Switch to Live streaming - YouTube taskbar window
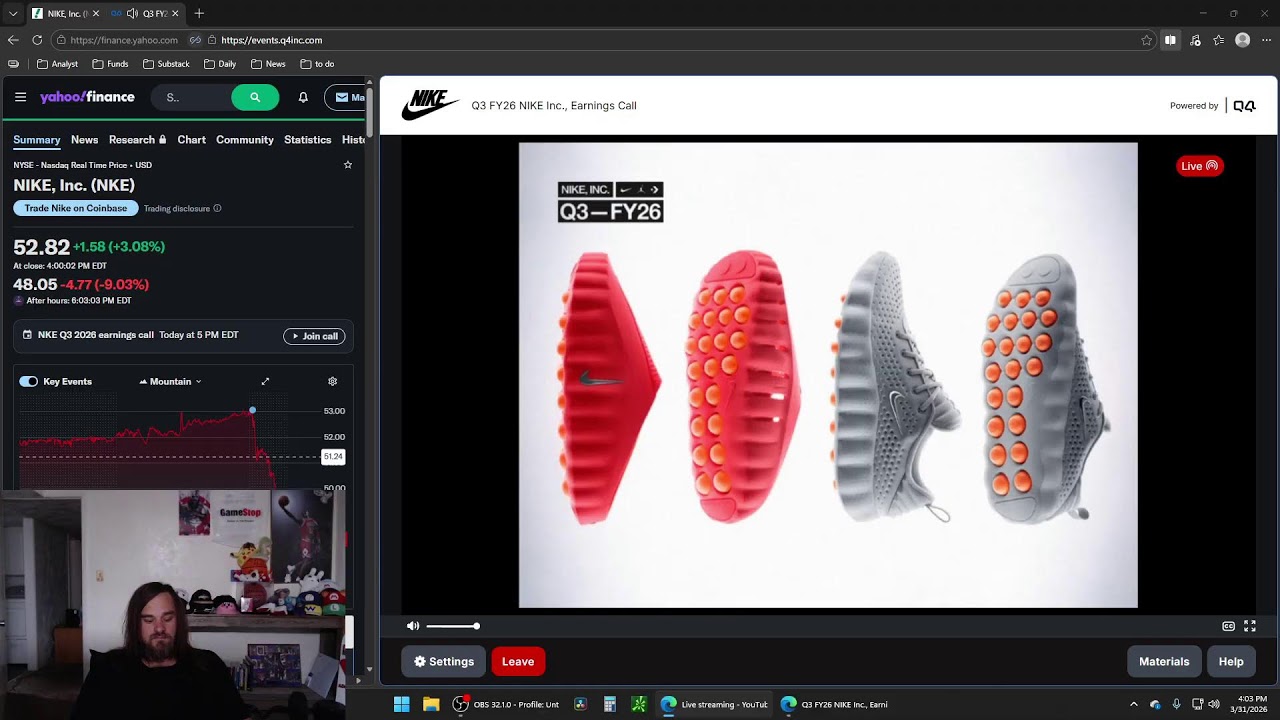The width and height of the screenshot is (1280, 720). (x=714, y=704)
